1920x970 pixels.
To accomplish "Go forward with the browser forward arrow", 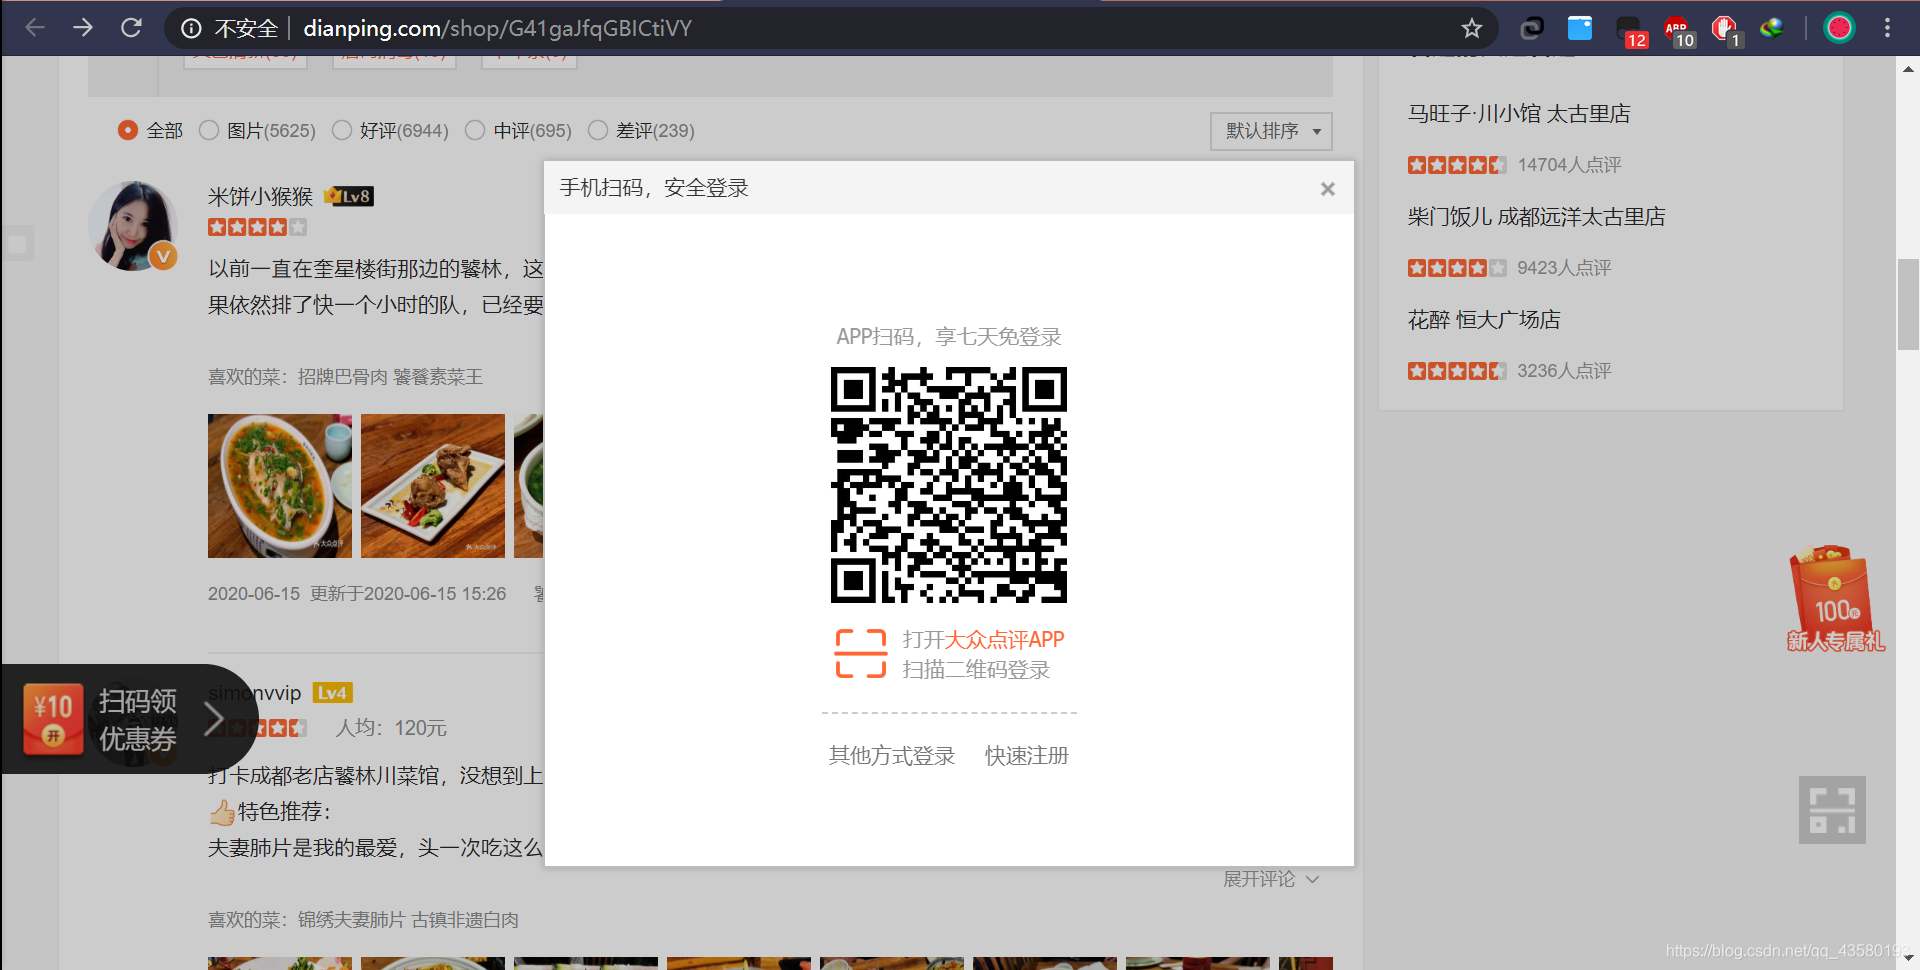I will pyautogui.click(x=83, y=28).
